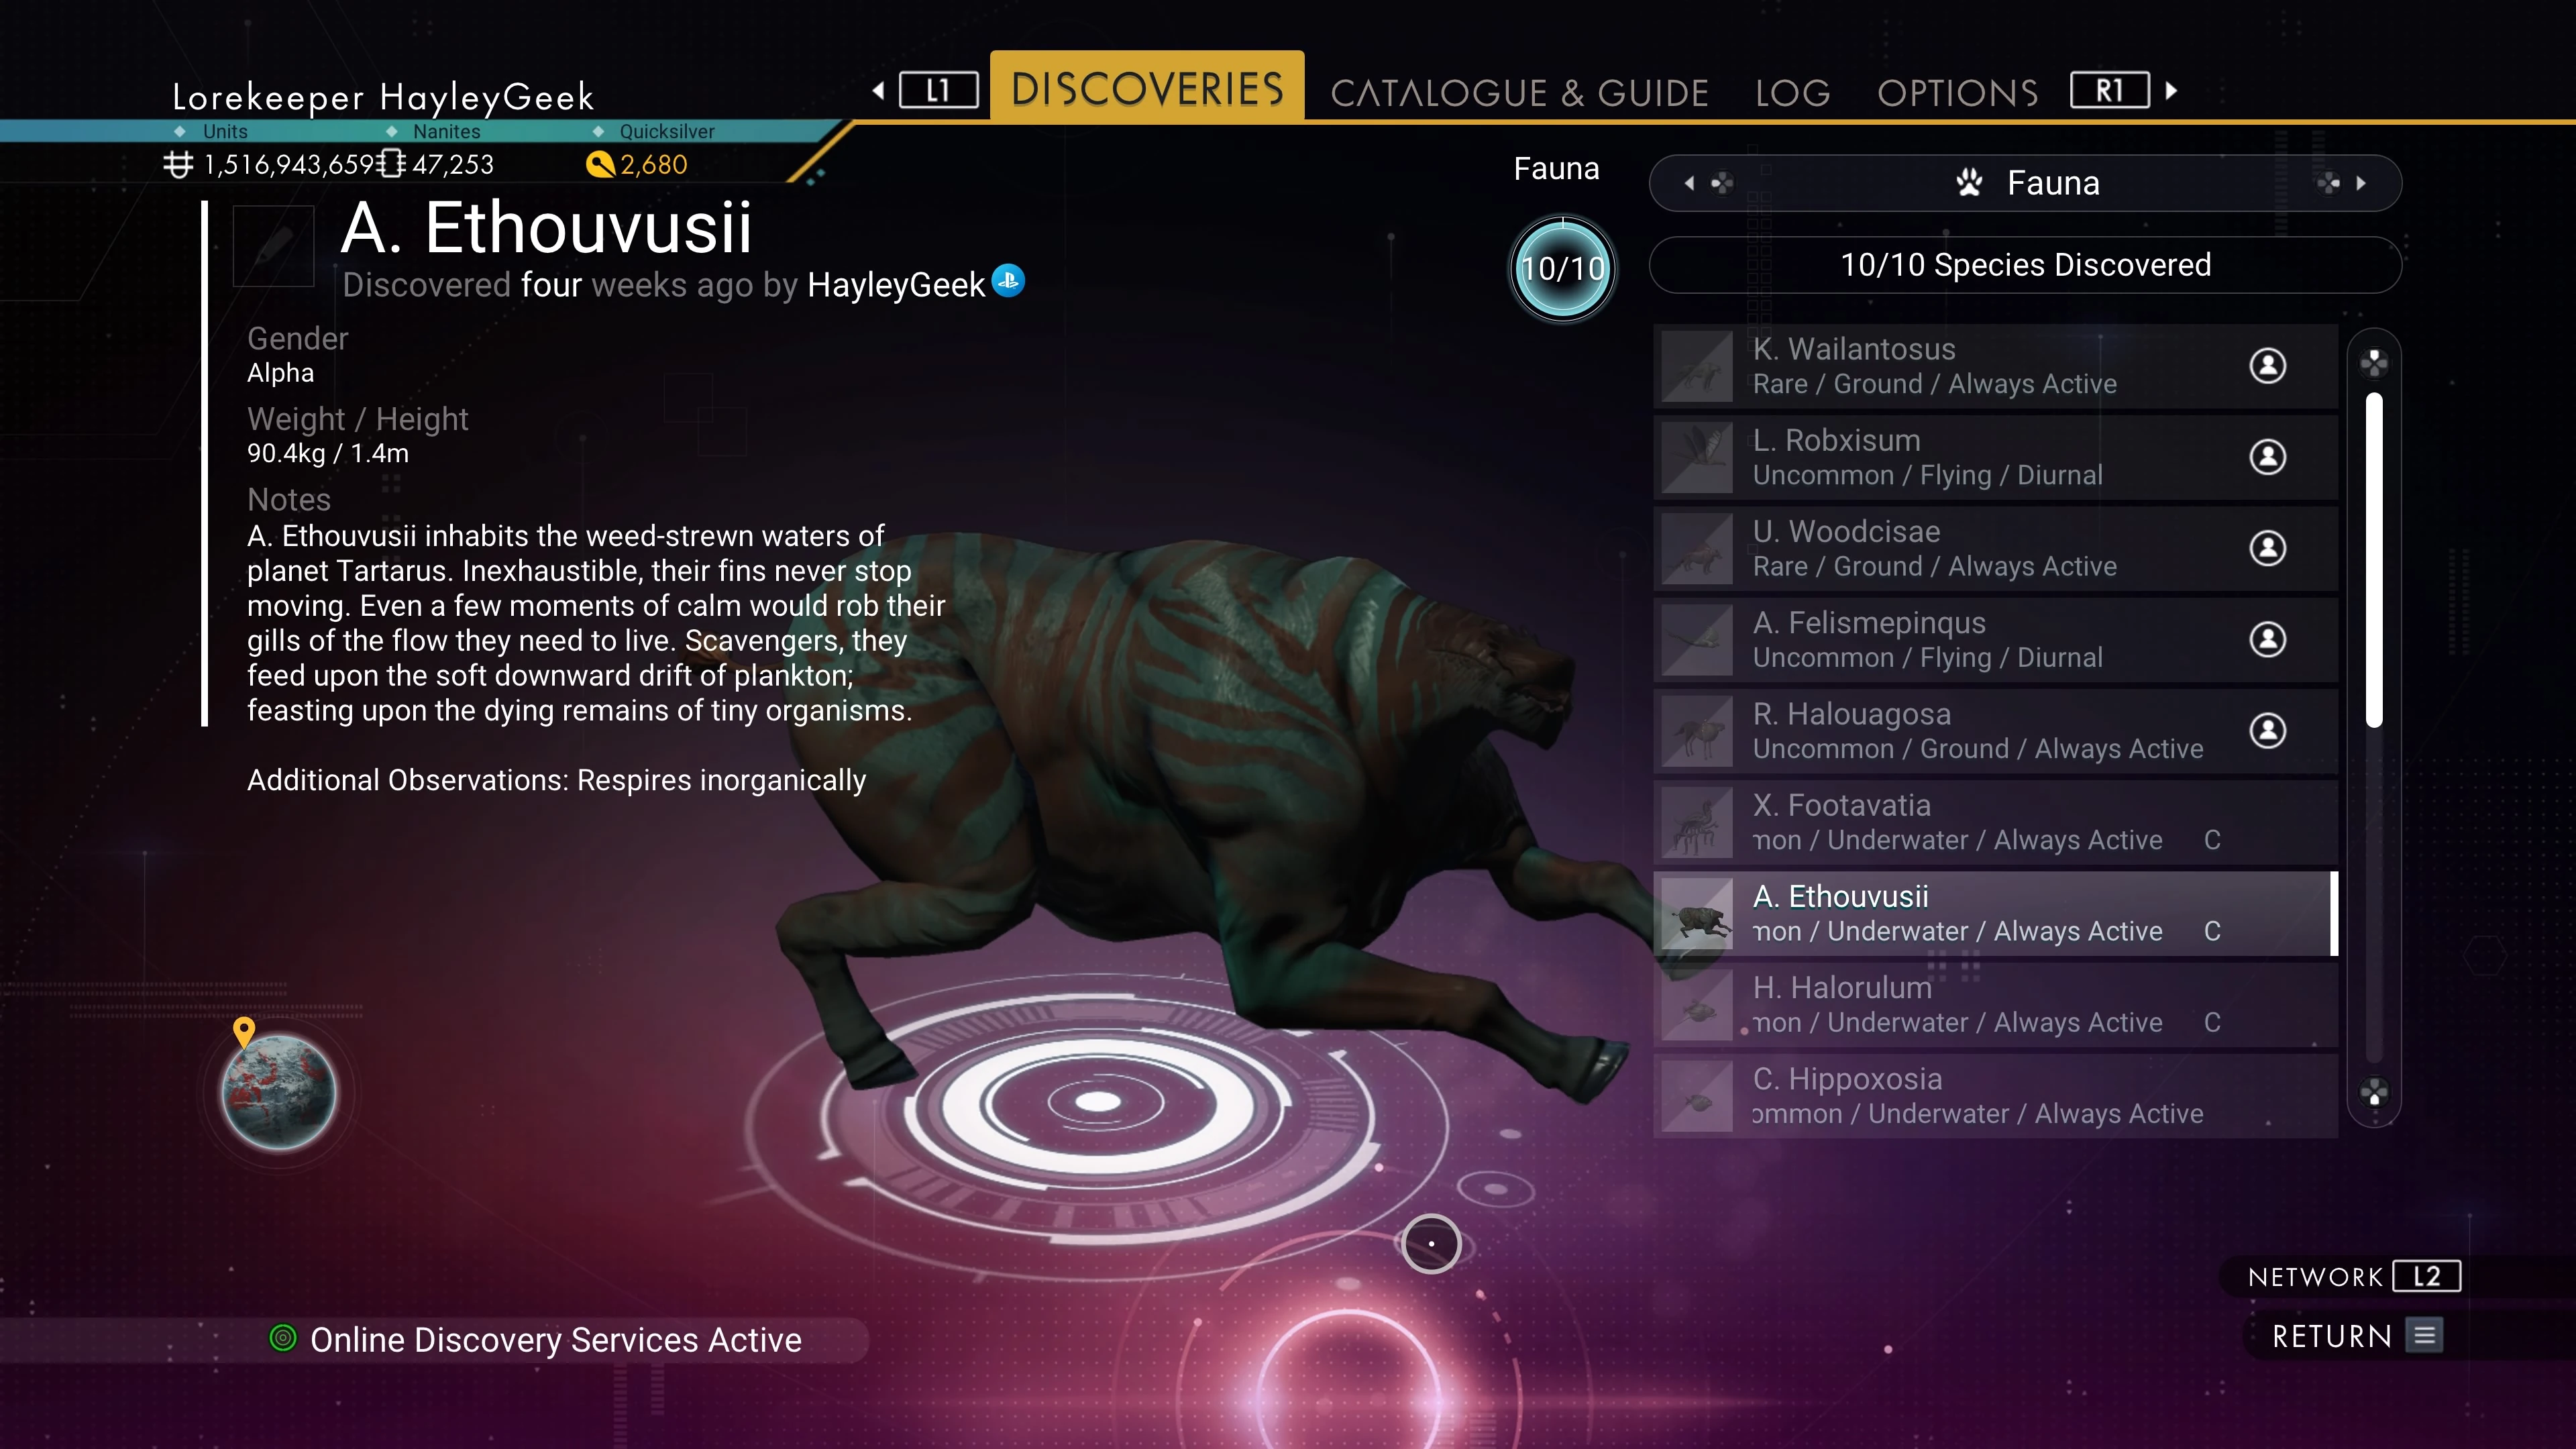Toggle the NETWORK L2 view

coord(2353,1276)
